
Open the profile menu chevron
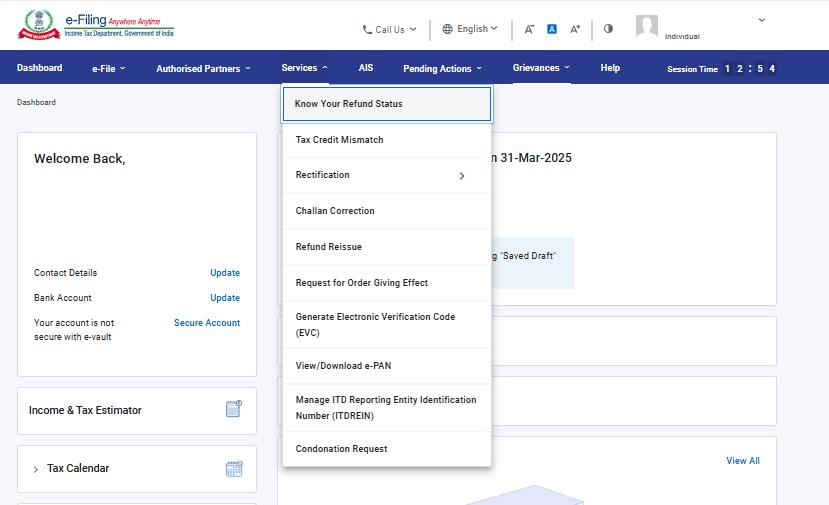(761, 20)
